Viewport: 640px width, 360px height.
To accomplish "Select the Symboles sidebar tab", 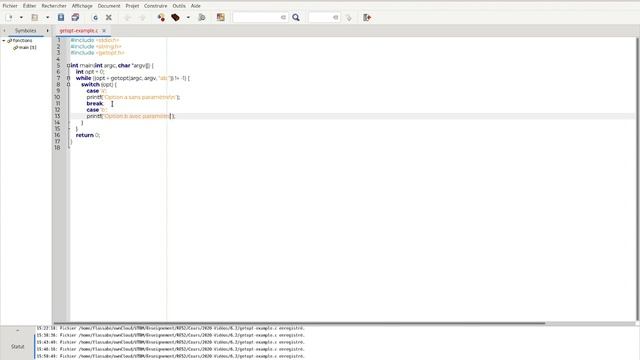I will click(x=25, y=31).
